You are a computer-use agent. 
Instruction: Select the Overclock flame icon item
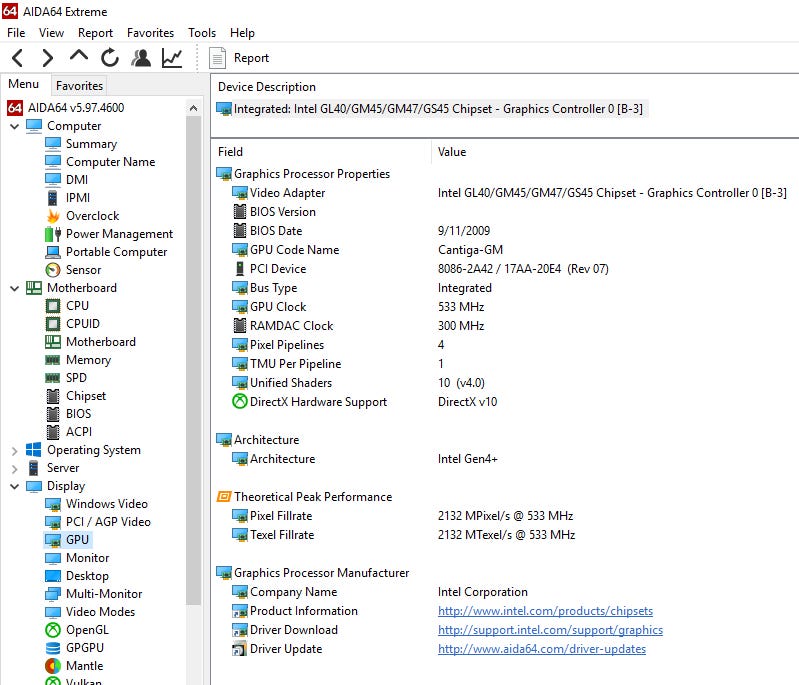click(x=91, y=216)
